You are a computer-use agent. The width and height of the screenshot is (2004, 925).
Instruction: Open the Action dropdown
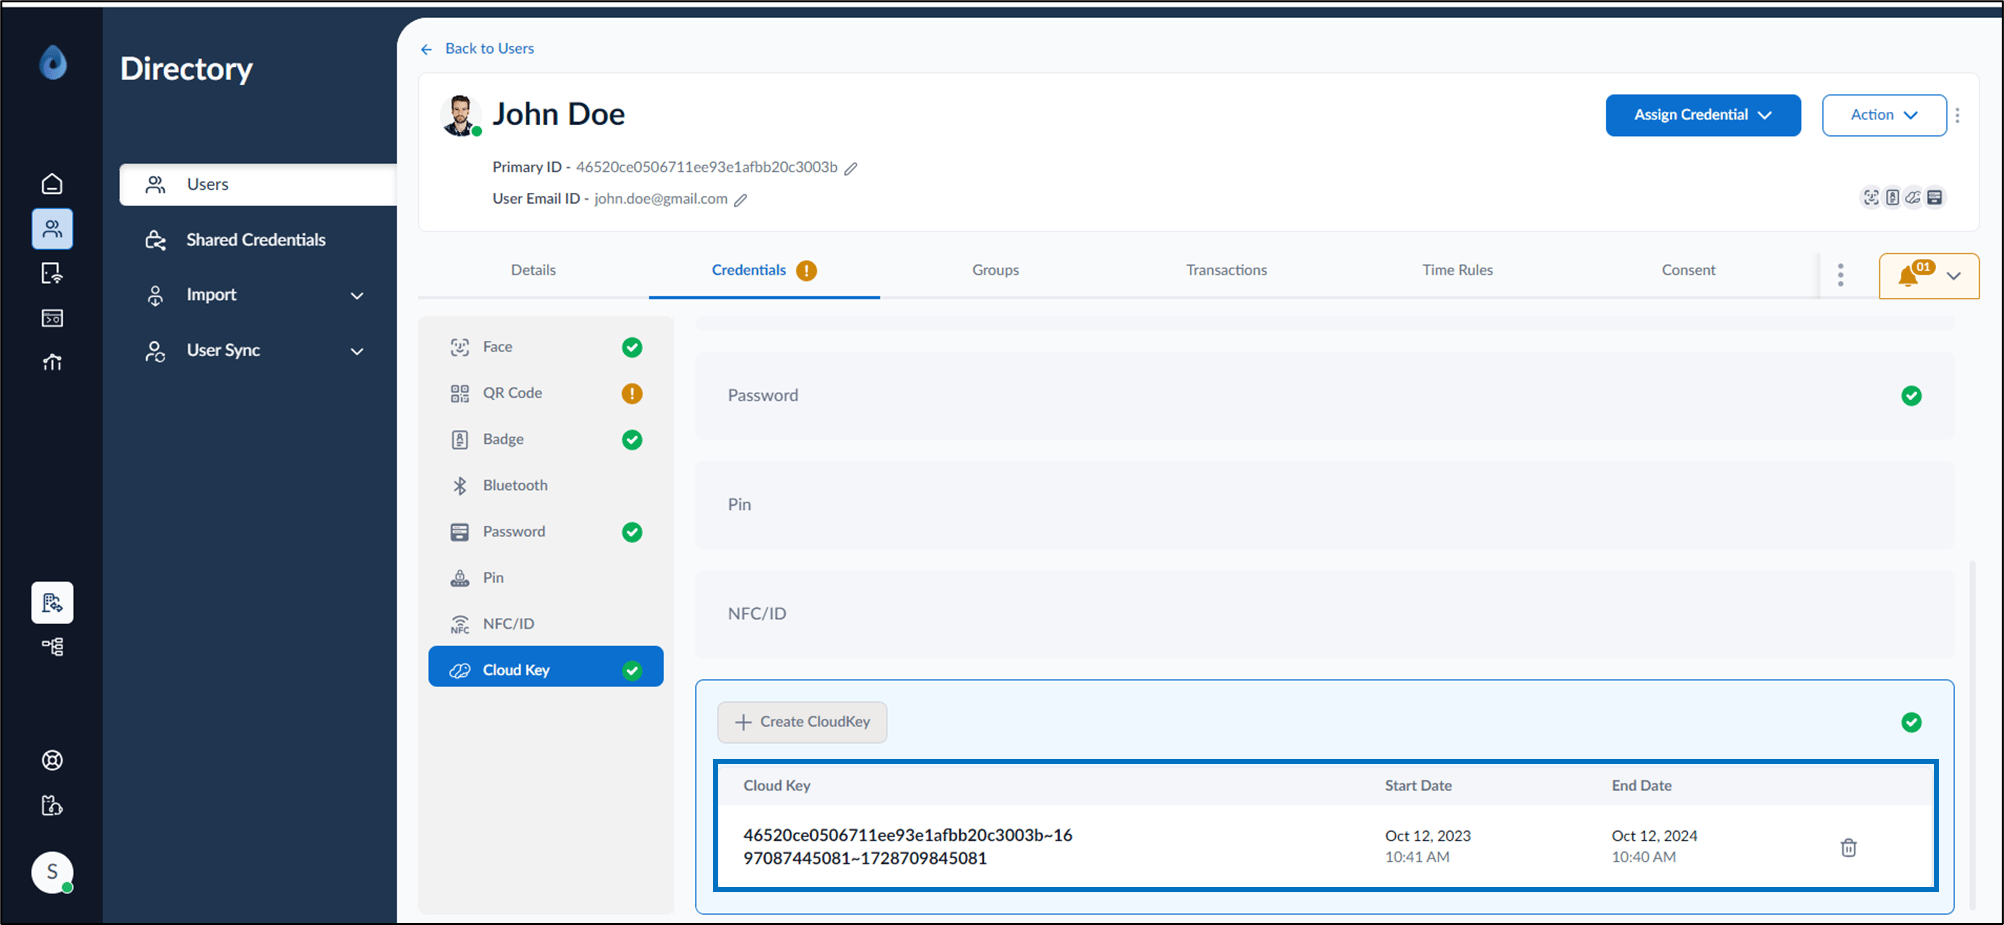pyautogui.click(x=1884, y=115)
